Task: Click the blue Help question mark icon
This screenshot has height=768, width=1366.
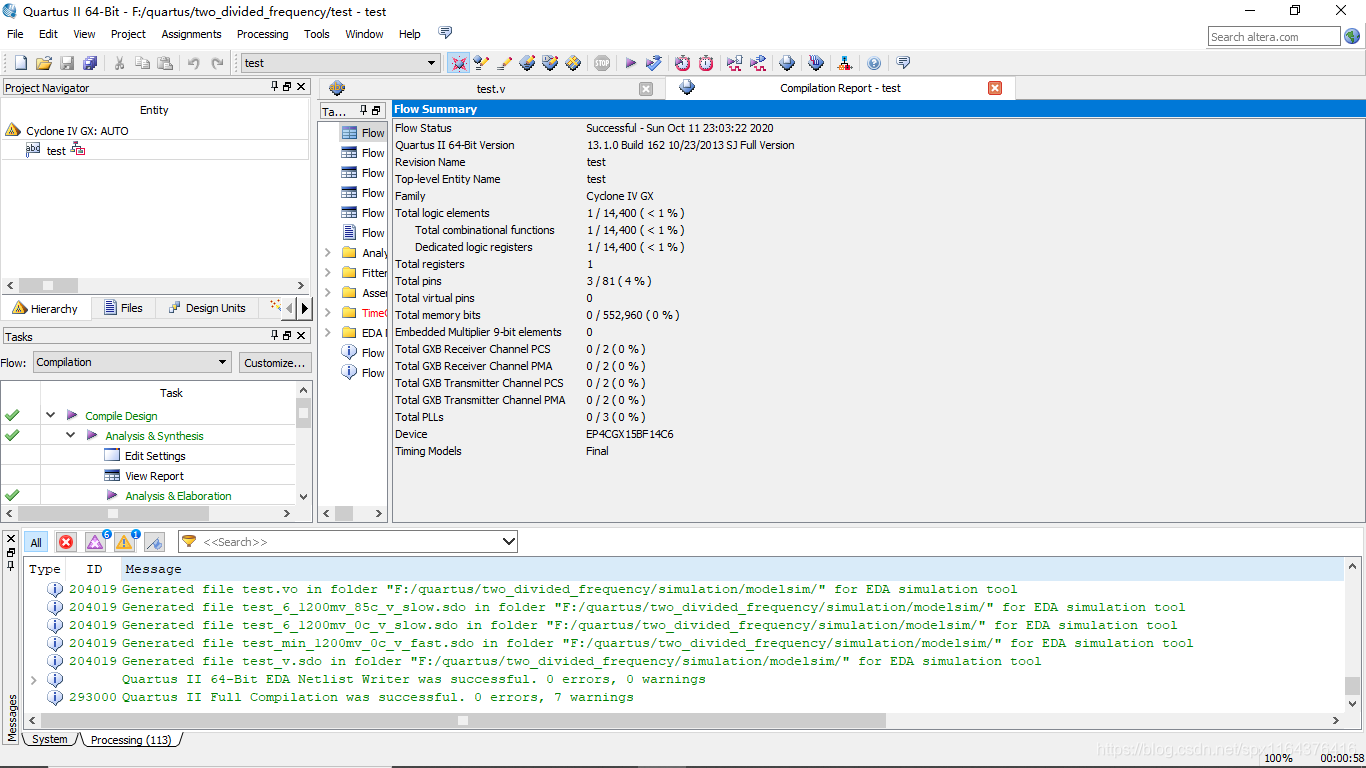Action: pos(874,63)
